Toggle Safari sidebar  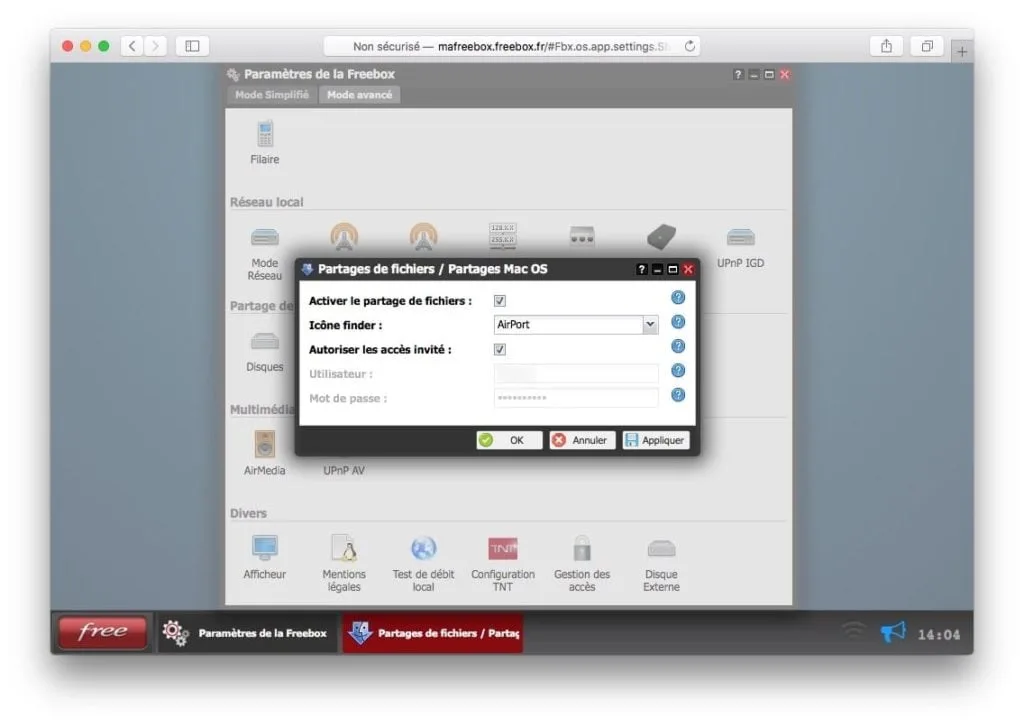point(192,46)
